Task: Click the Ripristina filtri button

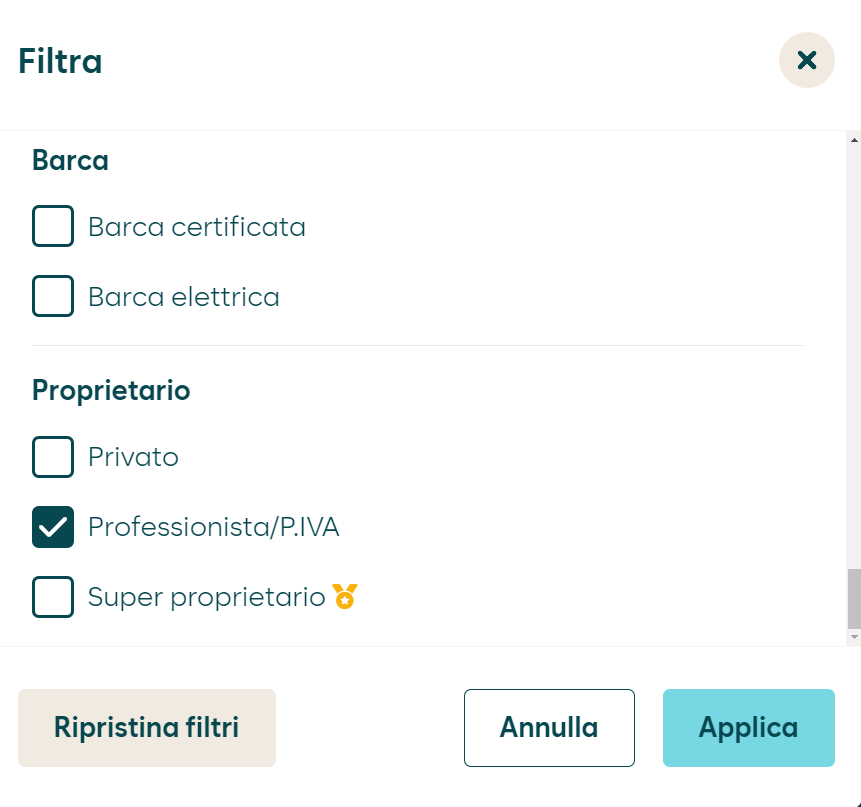Action: point(147,728)
